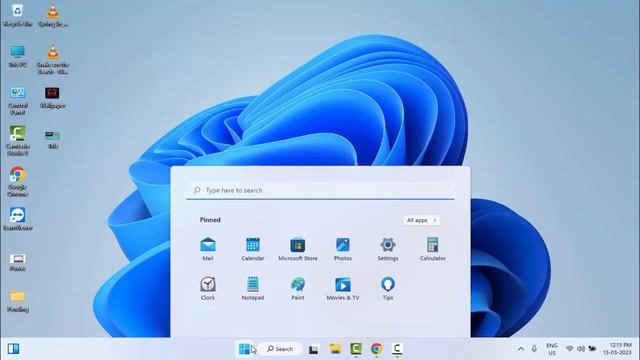Switch the ENG US input language
The image size is (640, 360).
click(552, 349)
